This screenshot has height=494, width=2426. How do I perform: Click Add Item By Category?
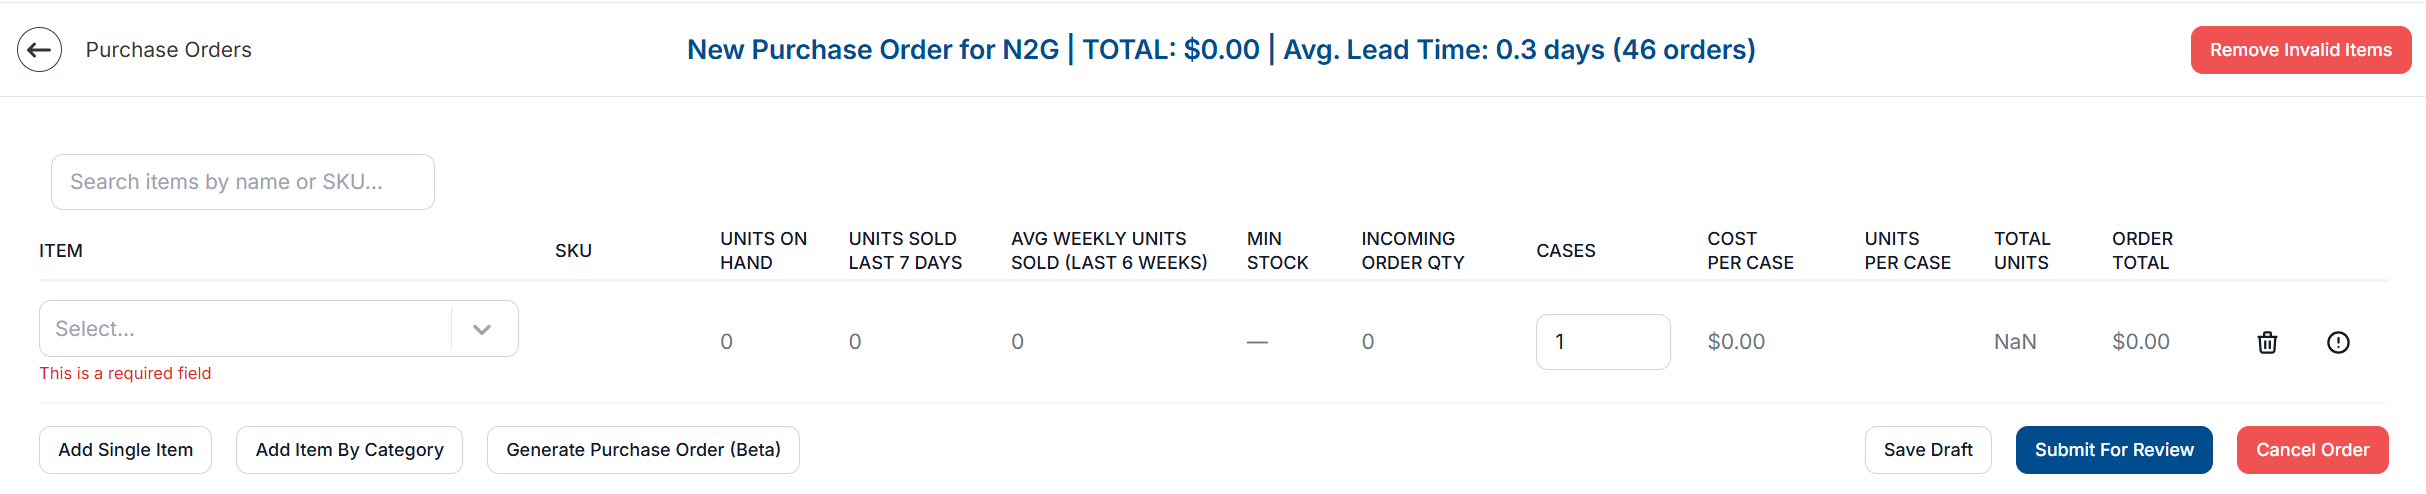click(349, 450)
